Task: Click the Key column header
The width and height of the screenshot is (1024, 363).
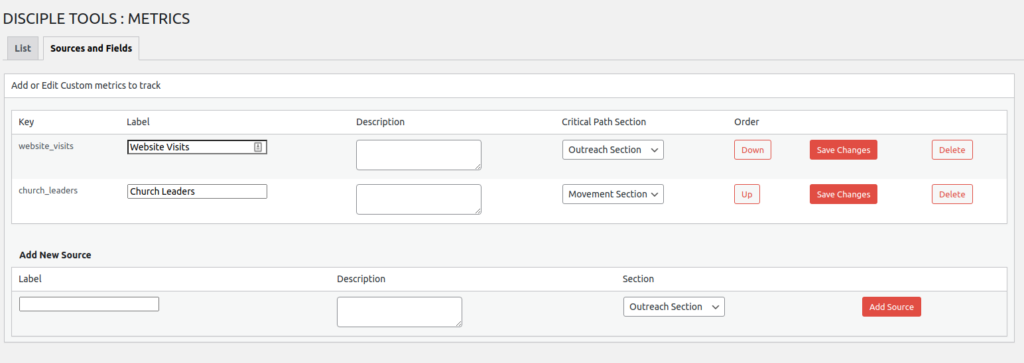Action: [26, 122]
